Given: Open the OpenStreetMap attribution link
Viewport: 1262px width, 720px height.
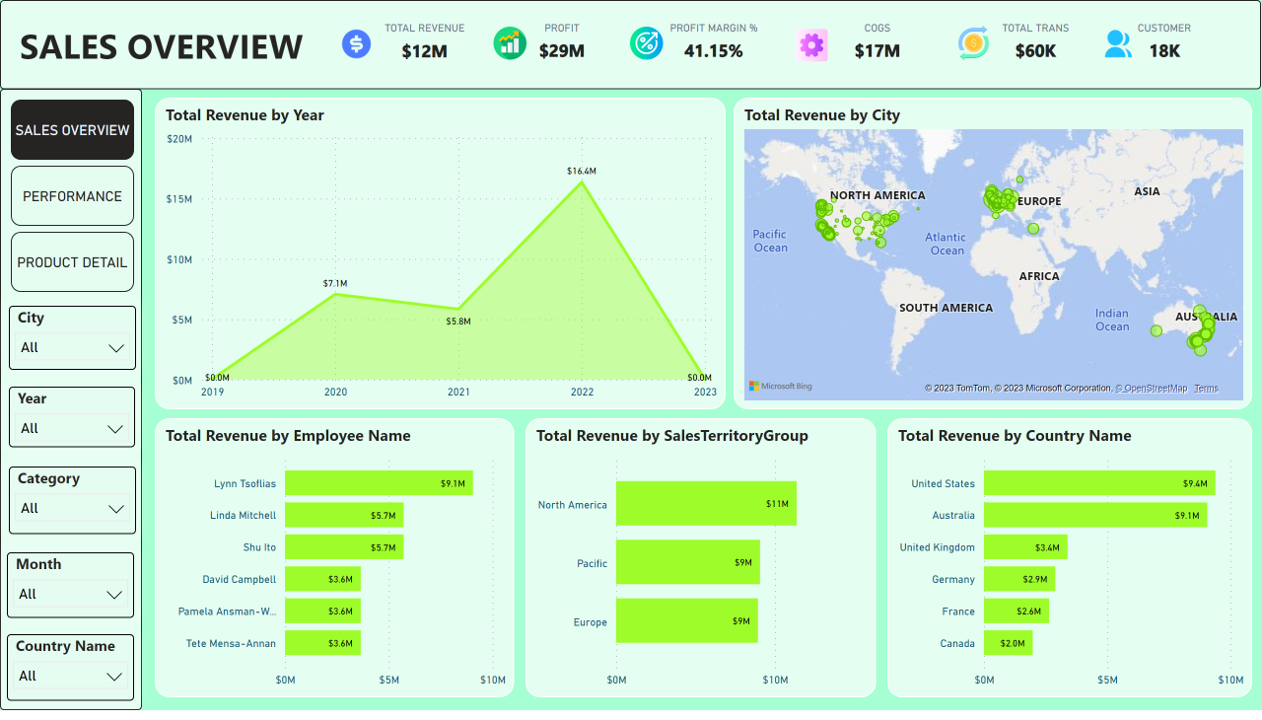Looking at the screenshot, I should coord(1152,388).
